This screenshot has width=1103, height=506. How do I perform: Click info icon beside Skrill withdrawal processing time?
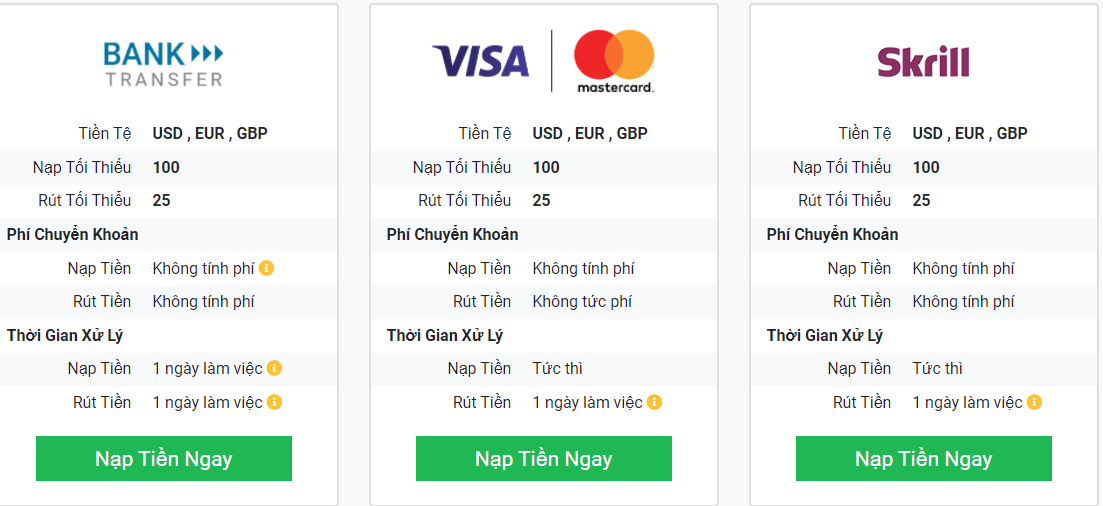tap(1034, 402)
